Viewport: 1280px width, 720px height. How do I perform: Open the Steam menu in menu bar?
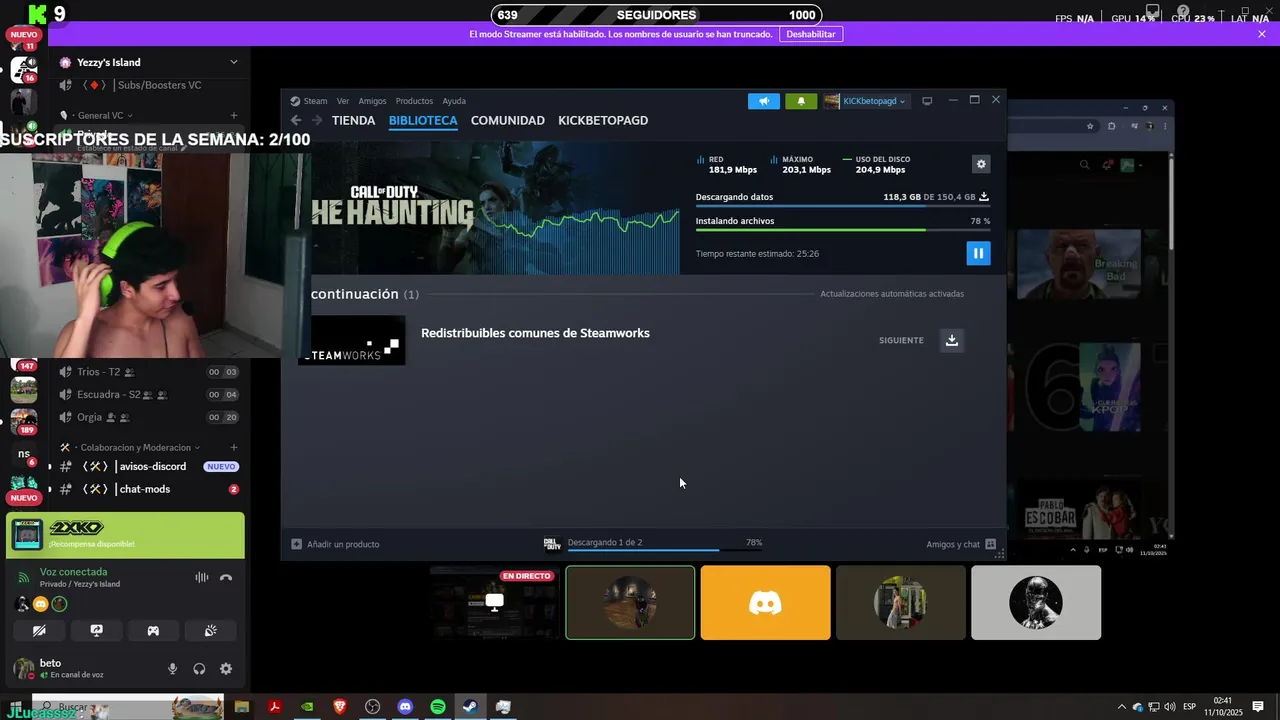pyautogui.click(x=315, y=101)
